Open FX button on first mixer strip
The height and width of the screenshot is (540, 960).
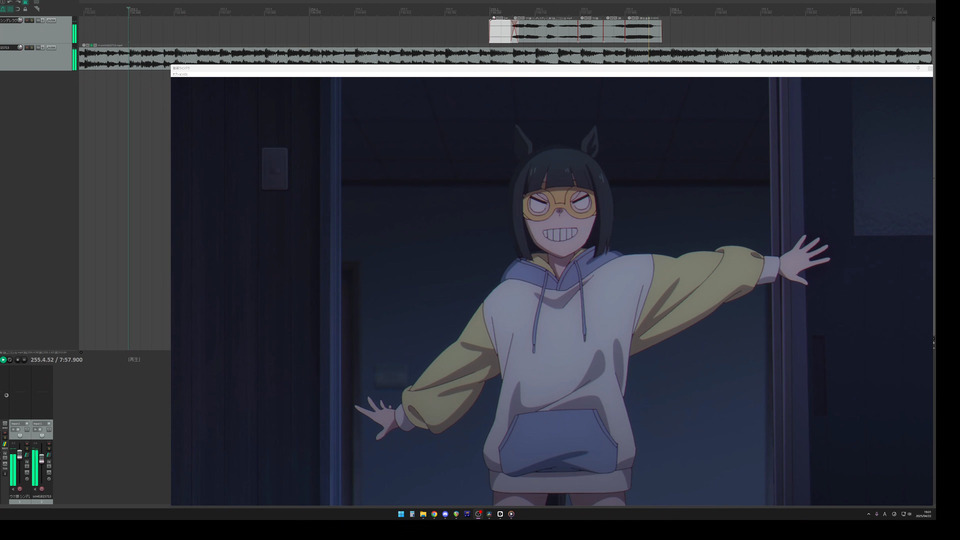tap(27, 462)
